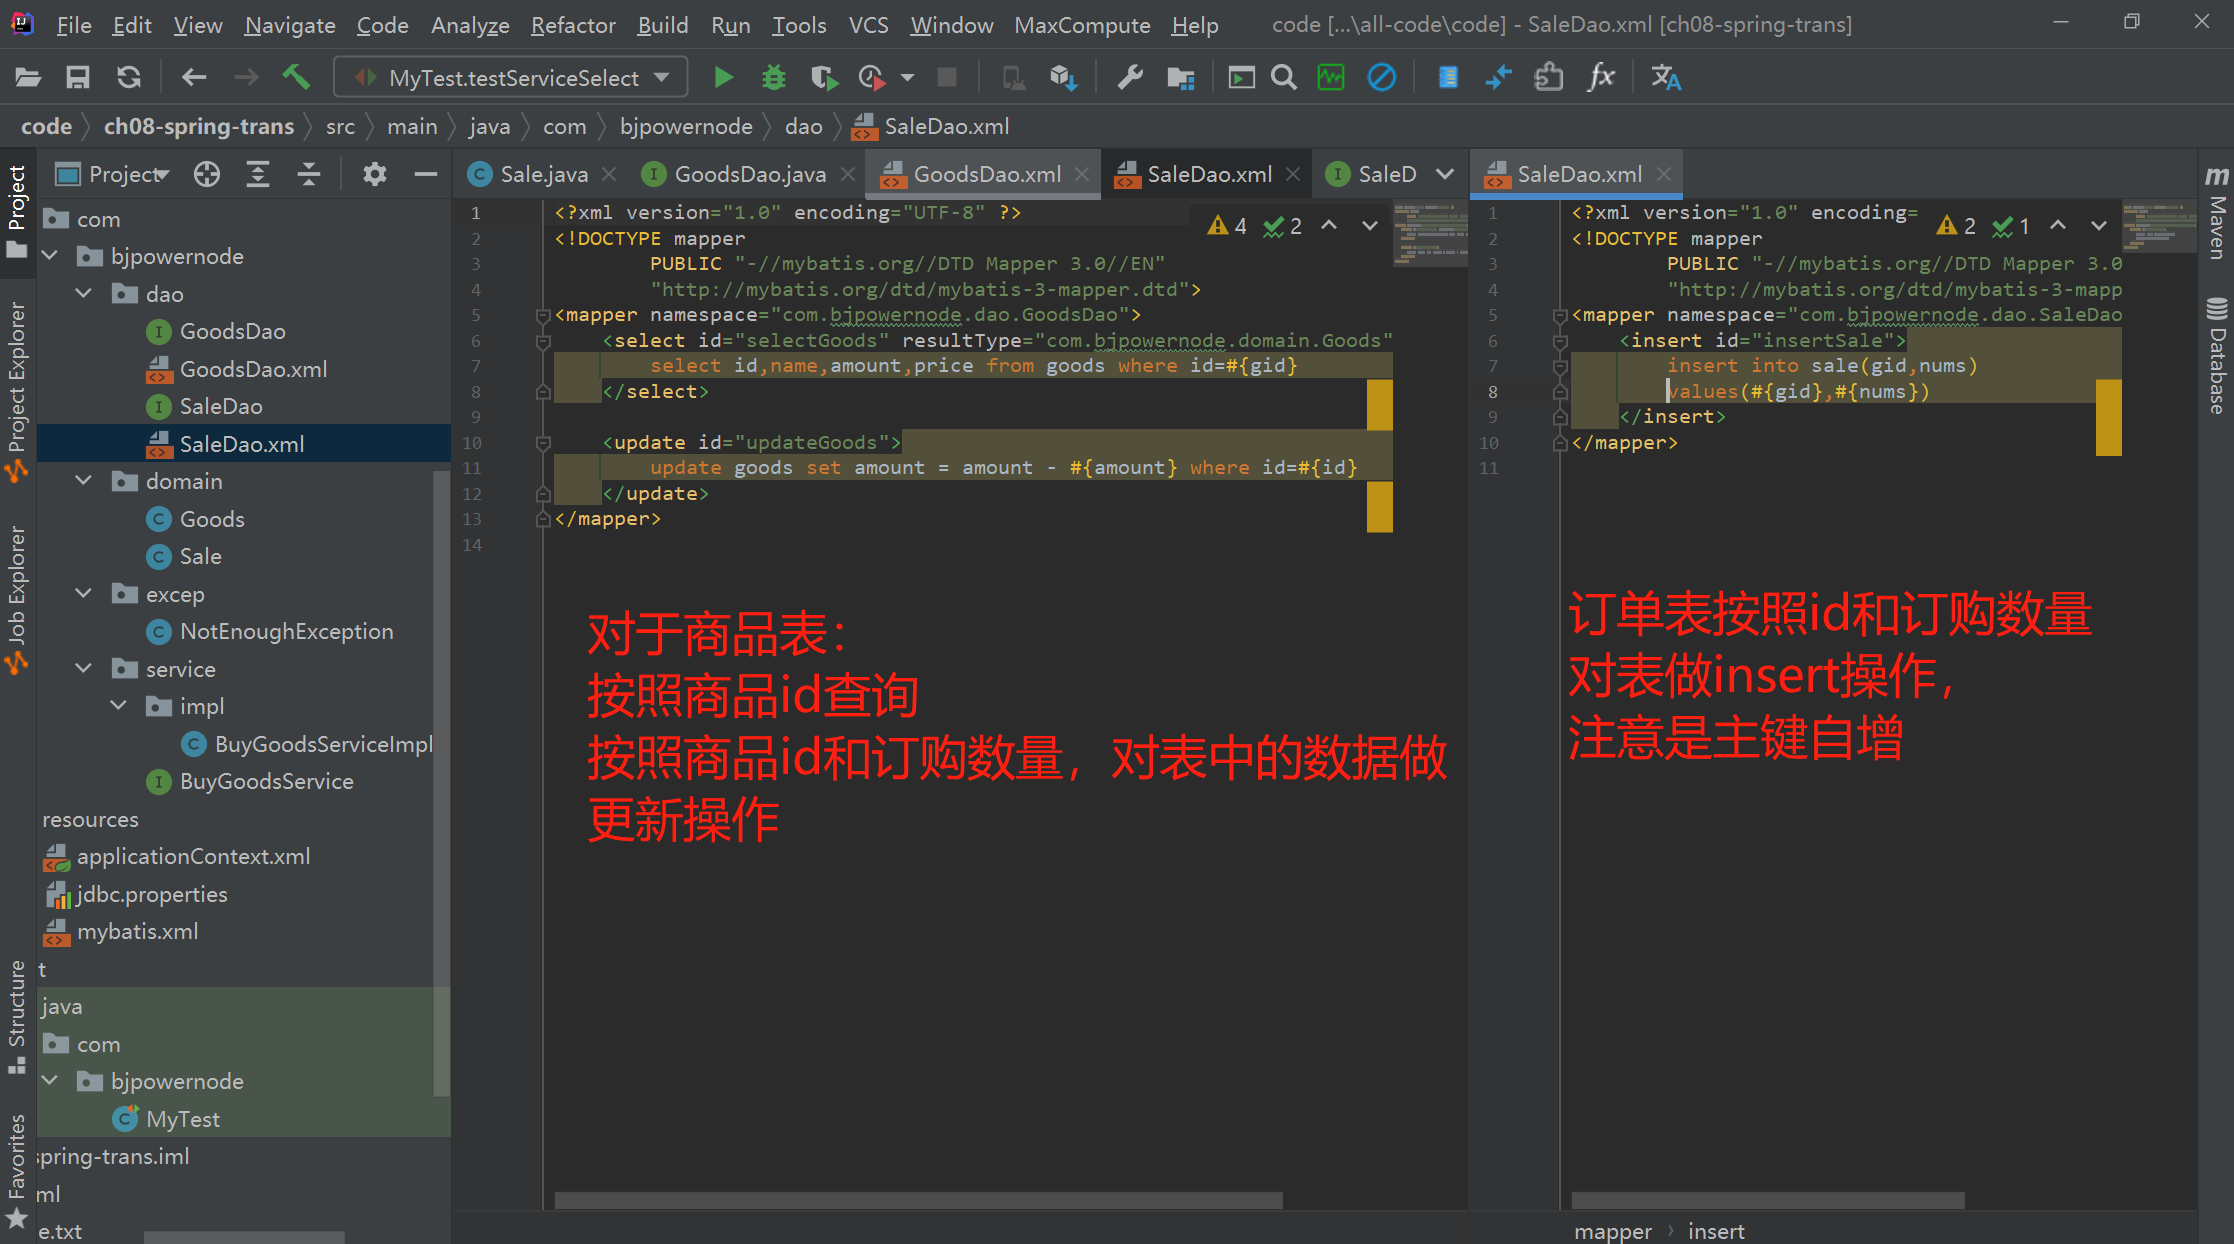Screen dimensions: 2234x1244
Task: Open applicationContext.xml in project tree
Action: coord(193,856)
